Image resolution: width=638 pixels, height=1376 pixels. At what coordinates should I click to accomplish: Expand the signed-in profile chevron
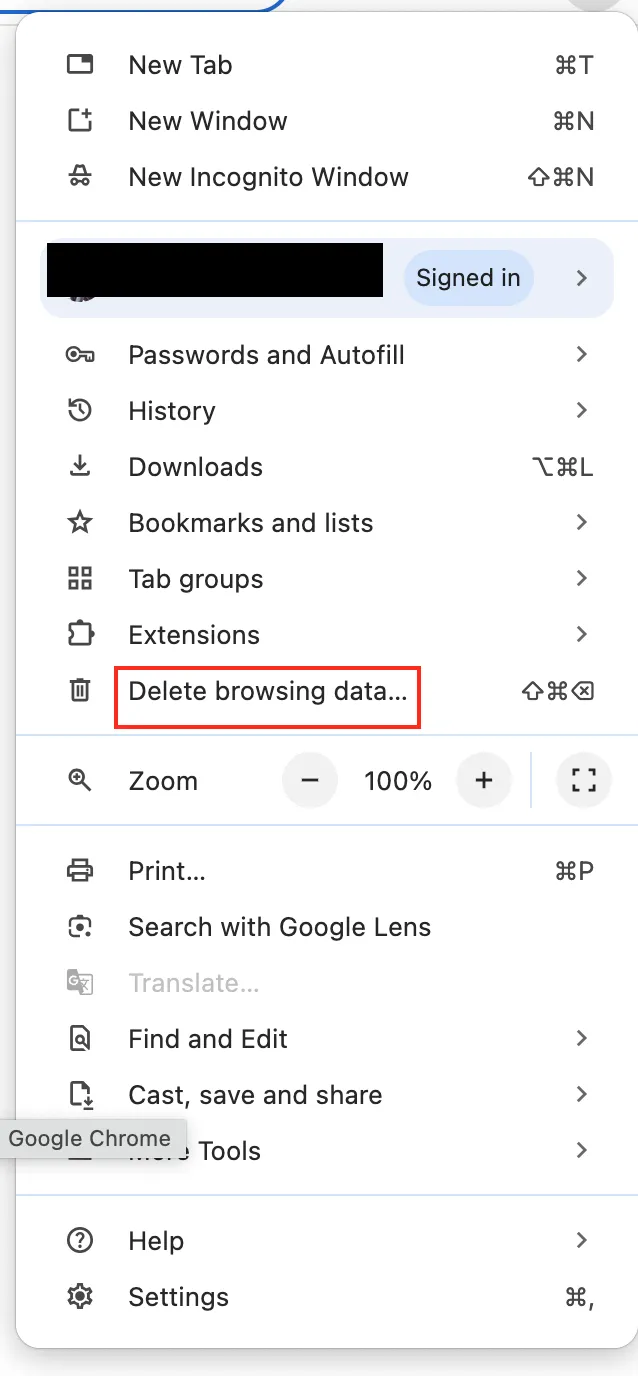click(582, 278)
